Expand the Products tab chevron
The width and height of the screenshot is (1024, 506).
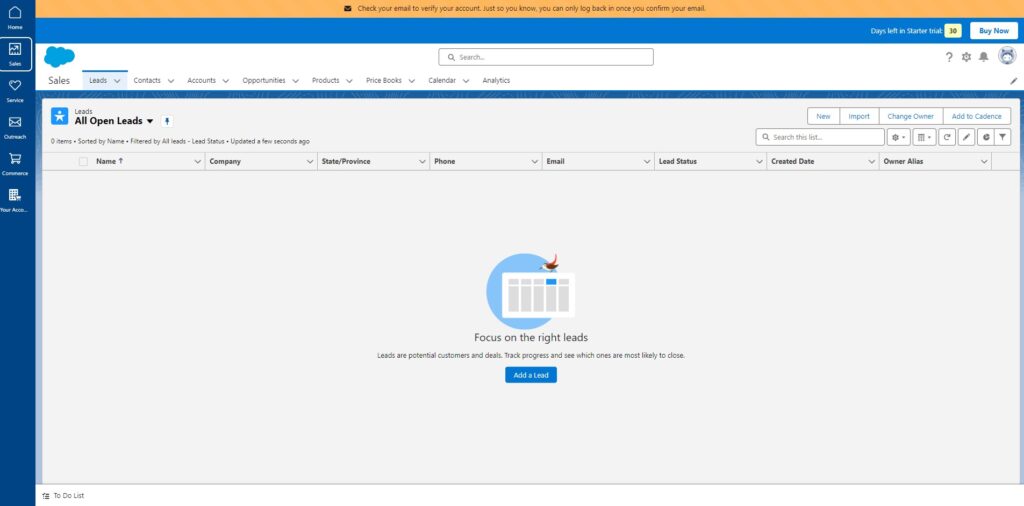[349, 81]
